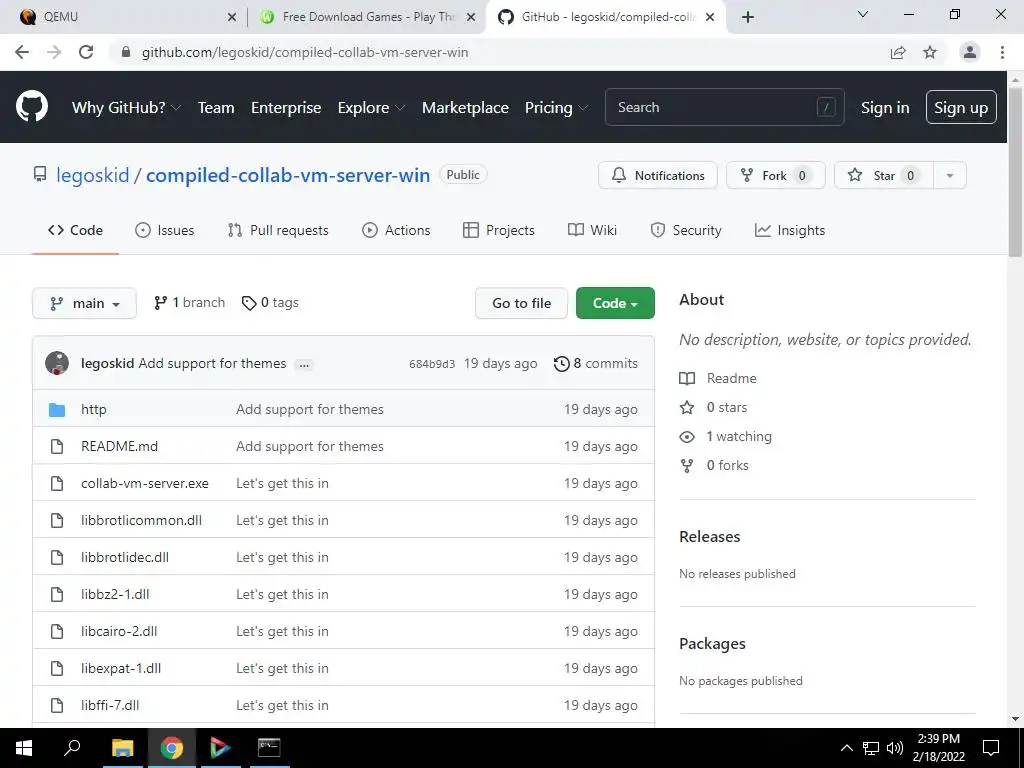Switch to the Wiki tab
This screenshot has width=1024, height=768.
(x=592, y=230)
